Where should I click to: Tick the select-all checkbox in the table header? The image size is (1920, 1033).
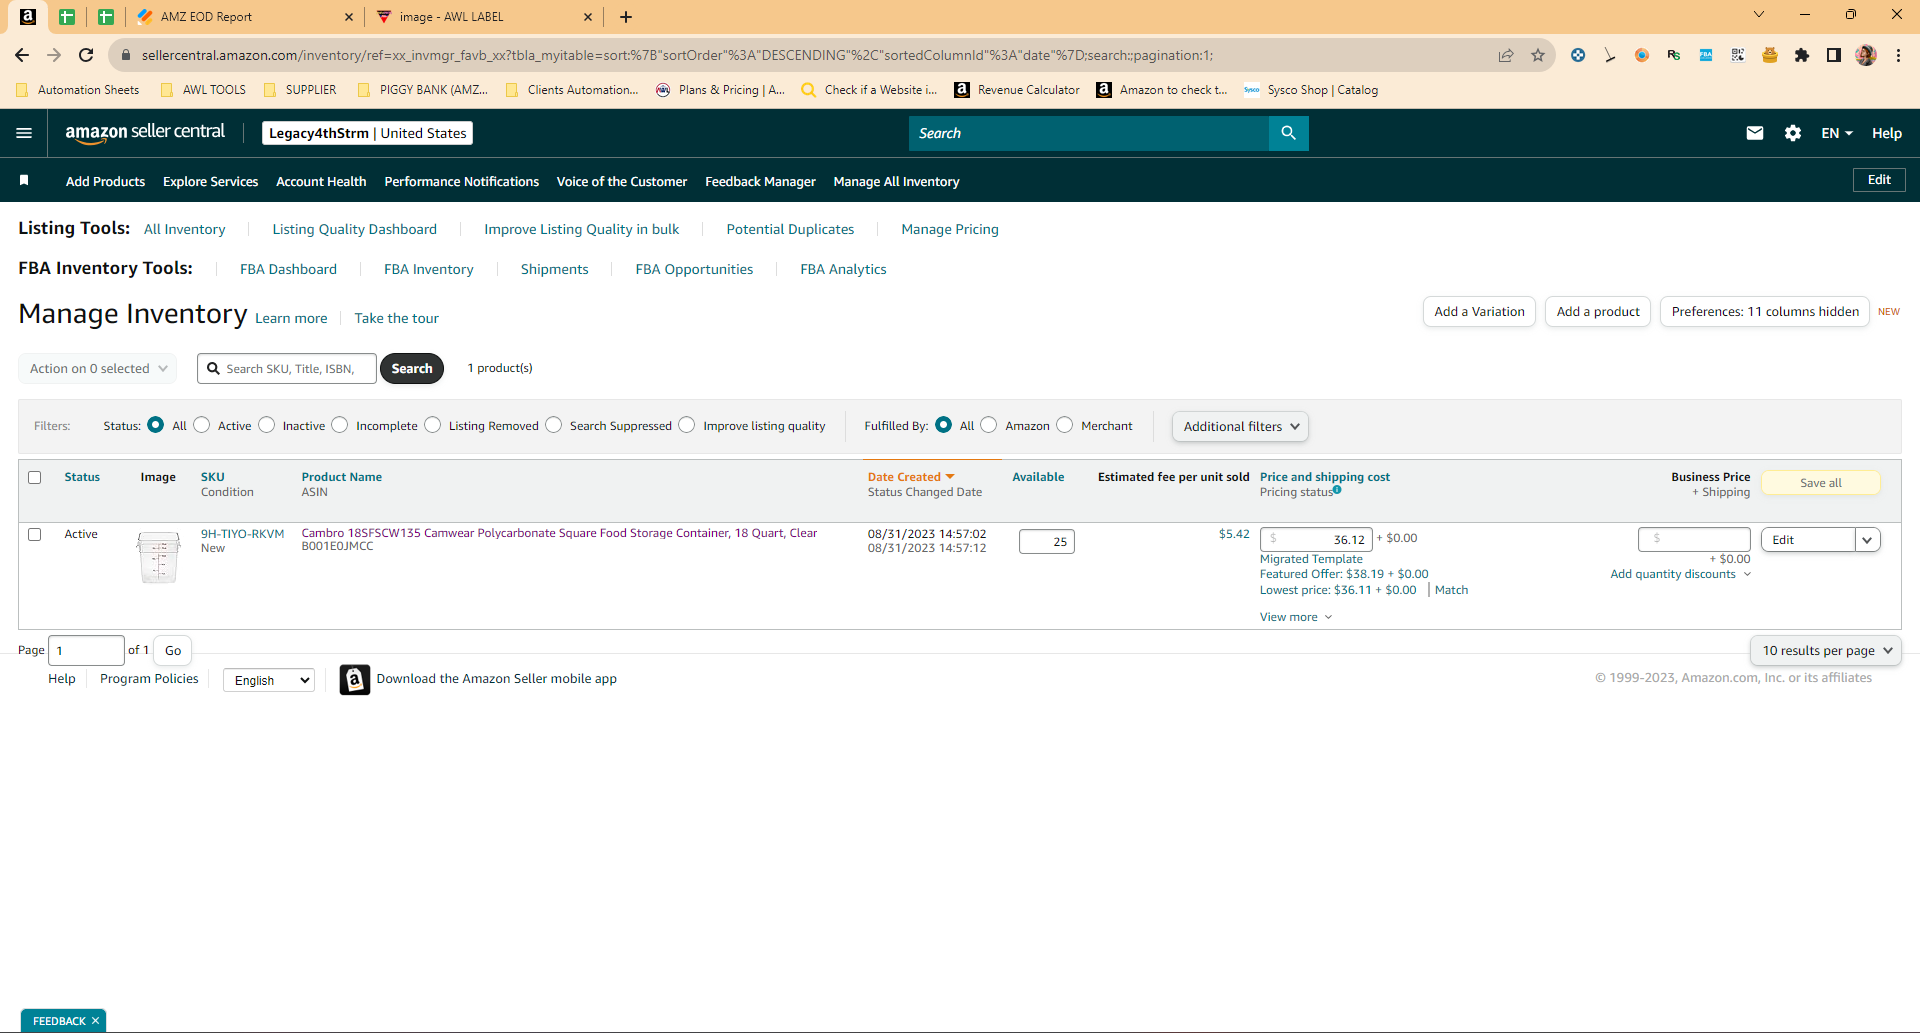pyautogui.click(x=35, y=478)
